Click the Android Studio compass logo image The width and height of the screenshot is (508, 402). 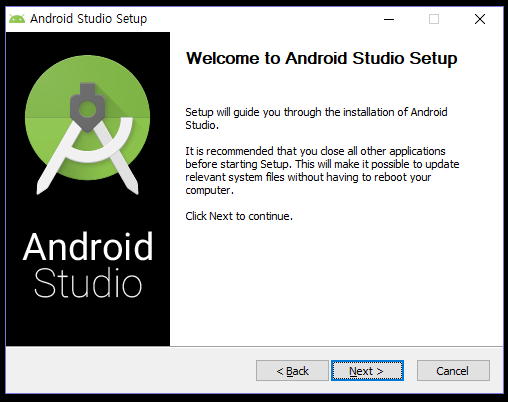pos(87,125)
